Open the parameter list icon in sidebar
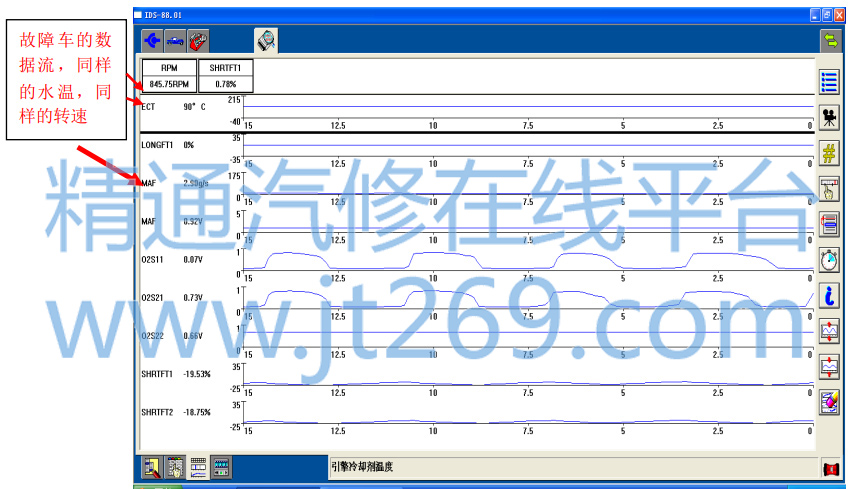This screenshot has height=489, width=848. [x=829, y=82]
